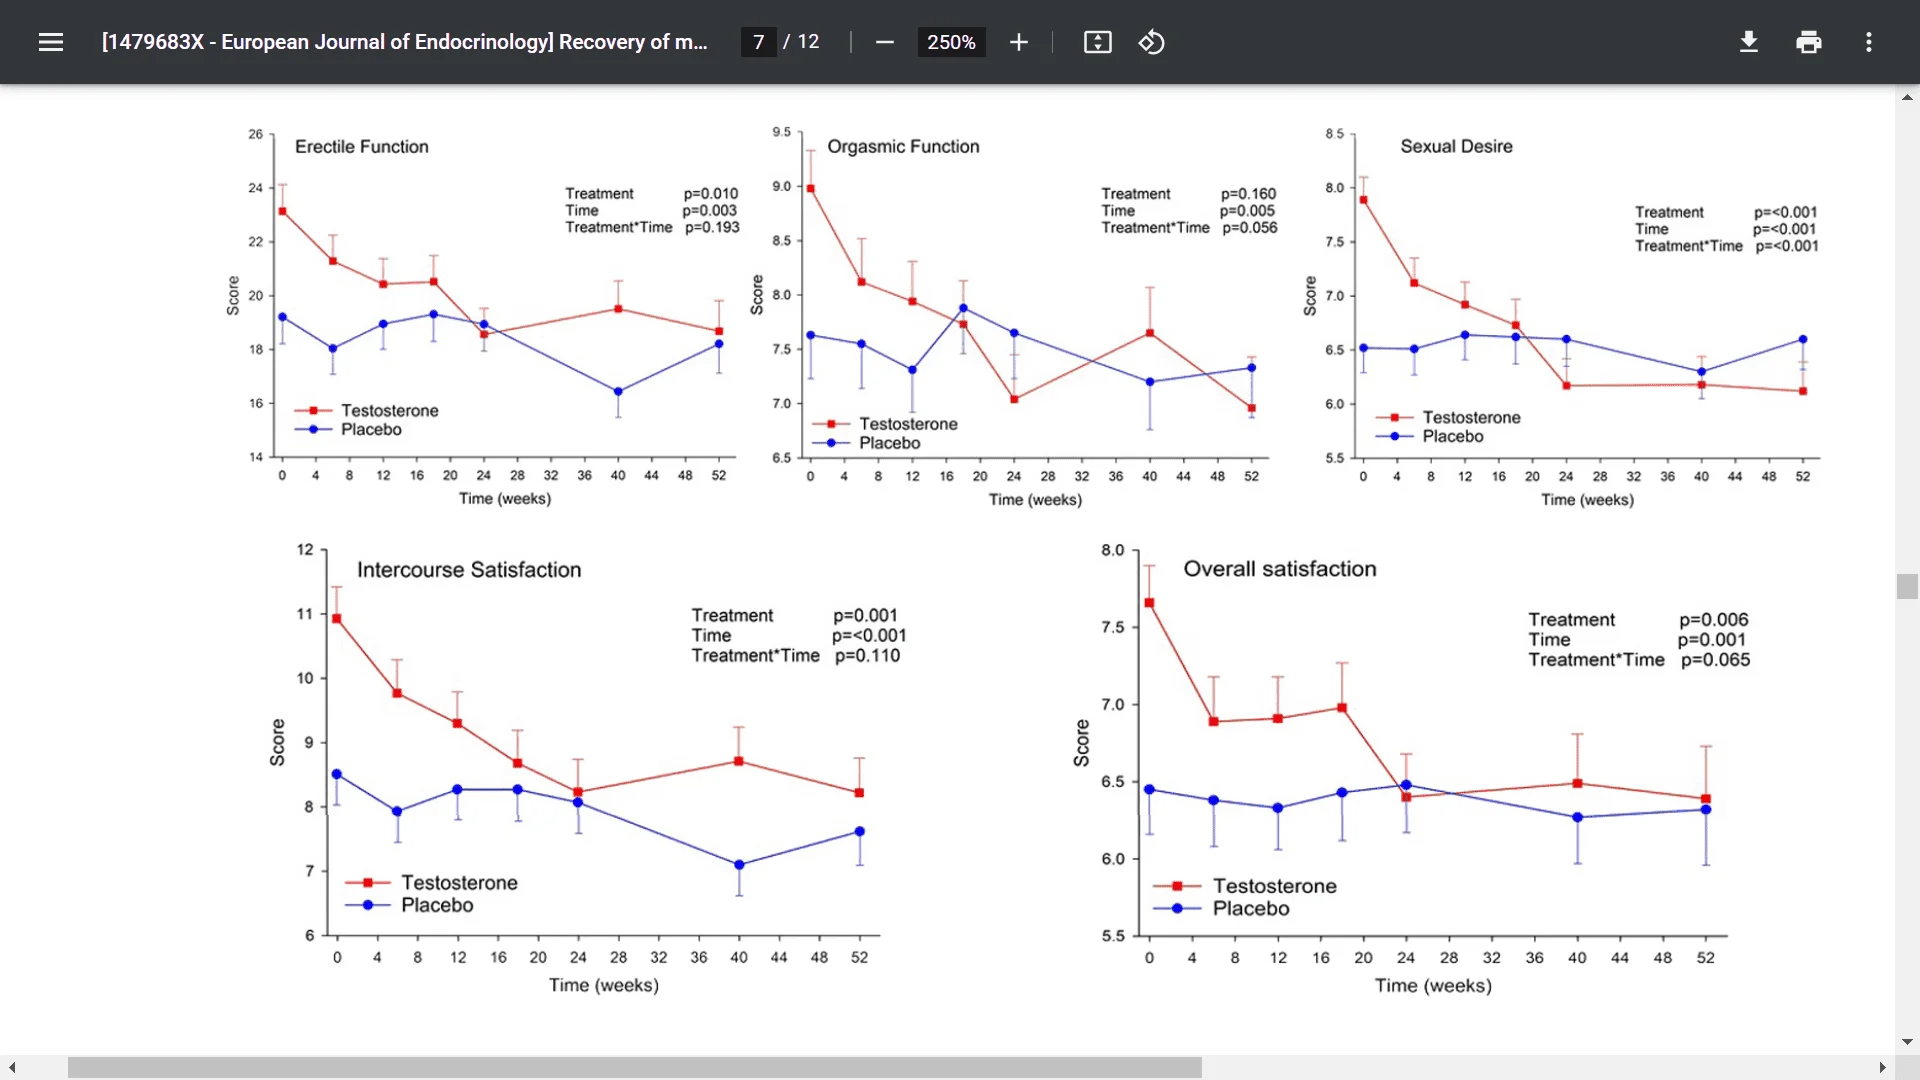Click 'p=0.006' Treatment value in Overall satisfaction
Viewport: 1920px width, 1080px height.
coord(1714,620)
